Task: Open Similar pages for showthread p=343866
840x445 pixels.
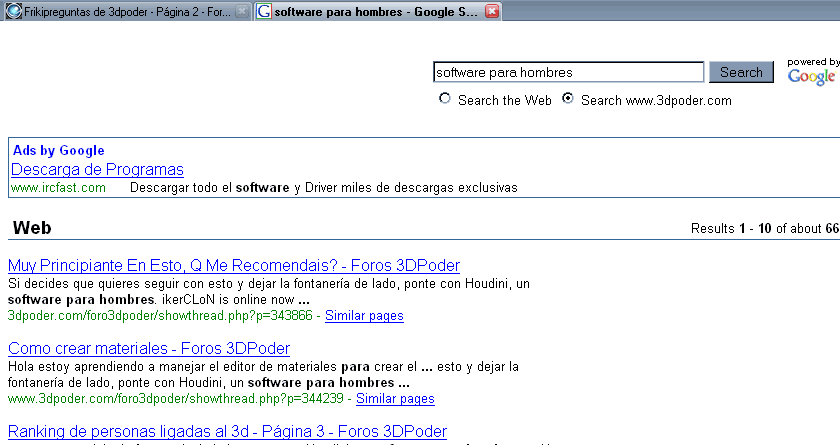Action: pyautogui.click(x=364, y=315)
